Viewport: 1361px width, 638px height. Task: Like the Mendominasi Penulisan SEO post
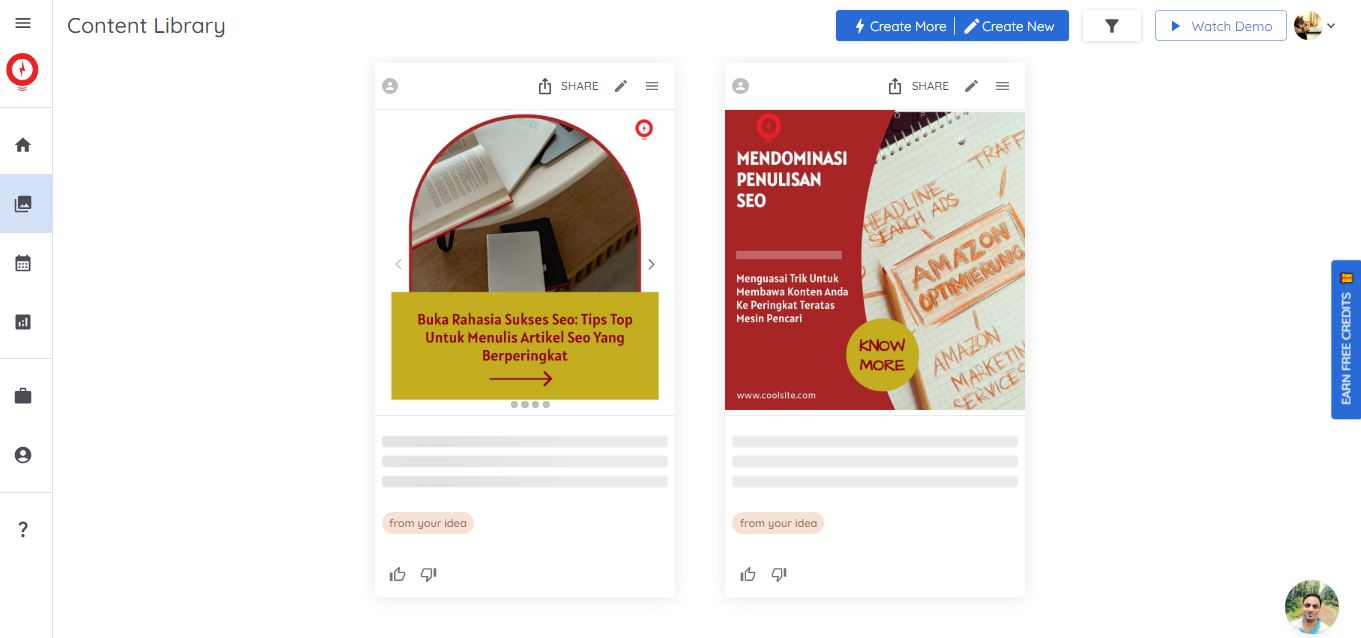click(x=748, y=574)
